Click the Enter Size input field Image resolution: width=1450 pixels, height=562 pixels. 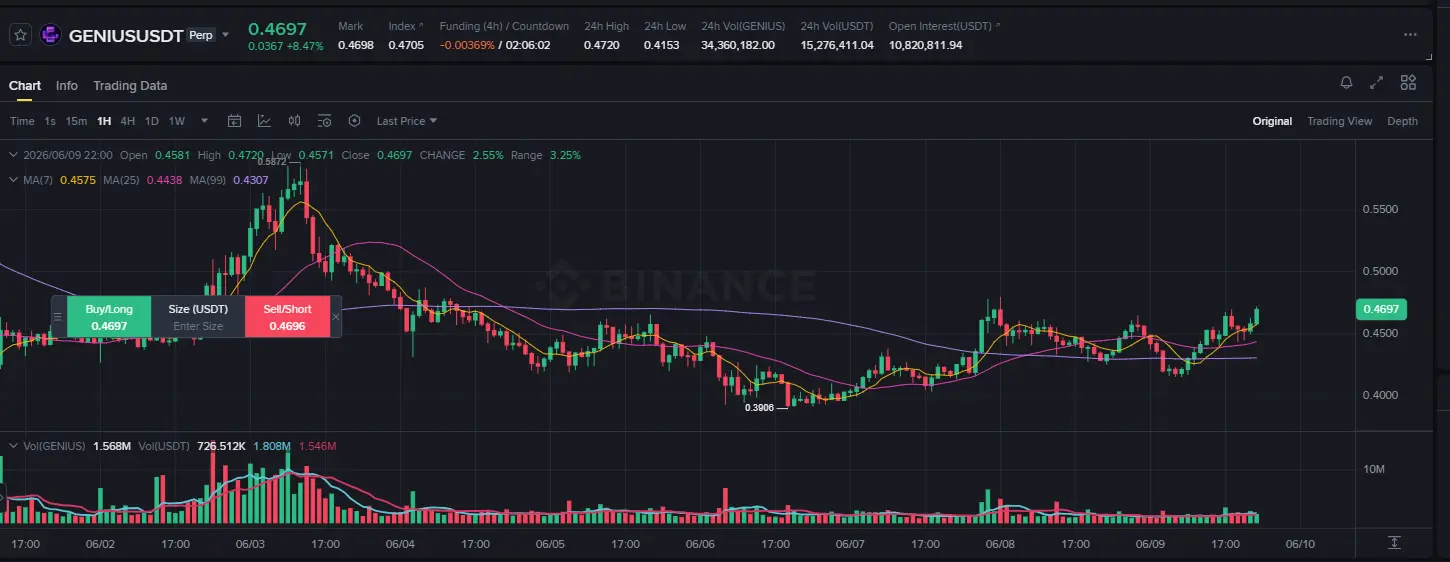198,326
